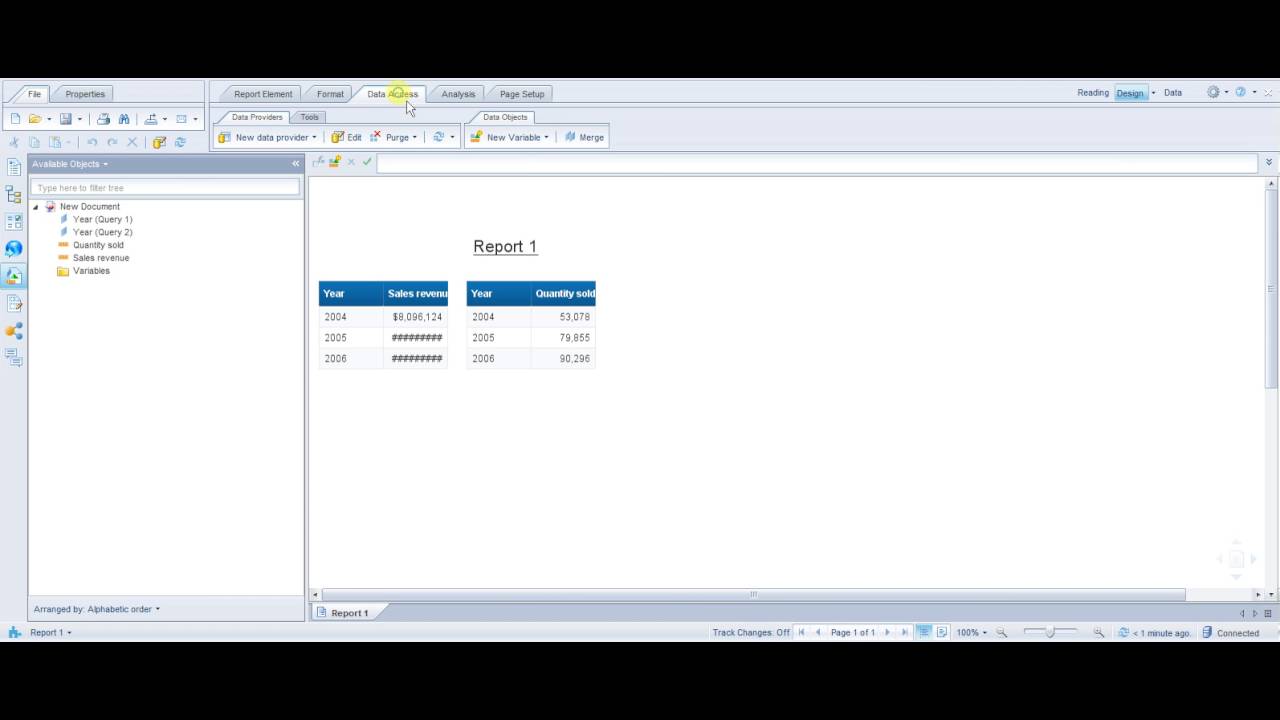
Task: Validate formula green checkmark icon
Action: (x=367, y=161)
